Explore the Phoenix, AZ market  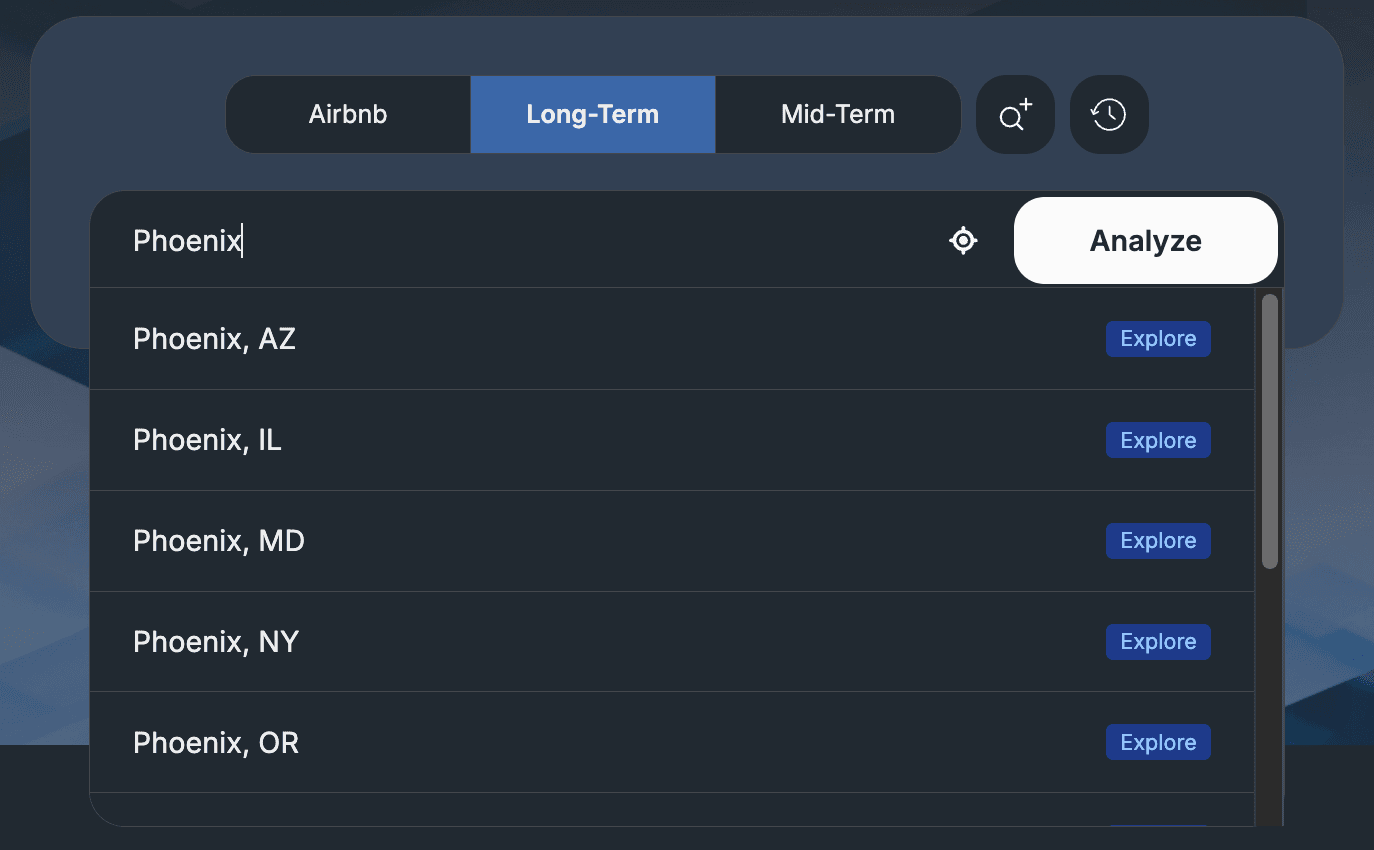click(1157, 339)
